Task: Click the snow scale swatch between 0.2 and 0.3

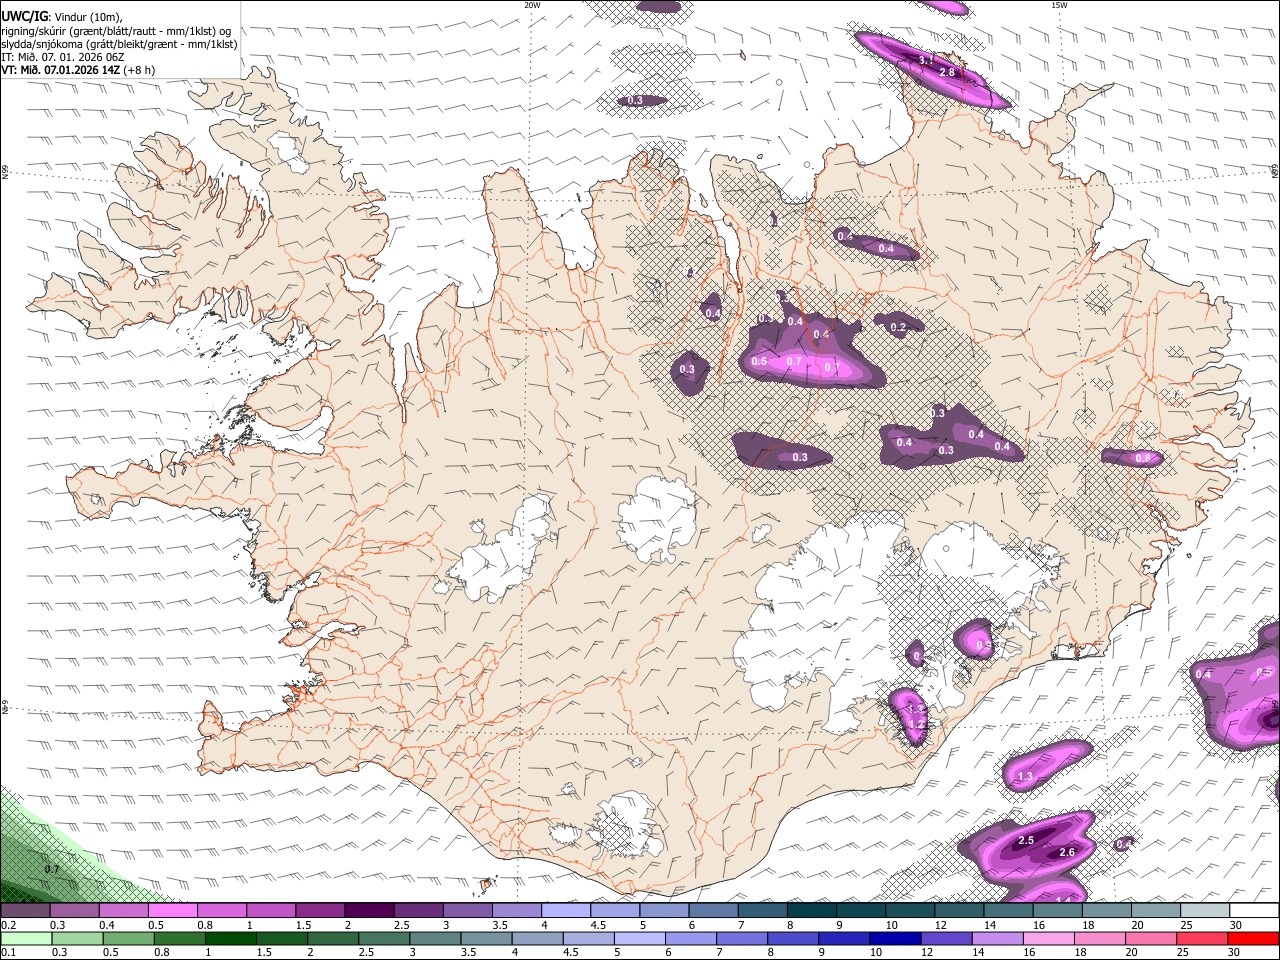Action: click(x=26, y=911)
